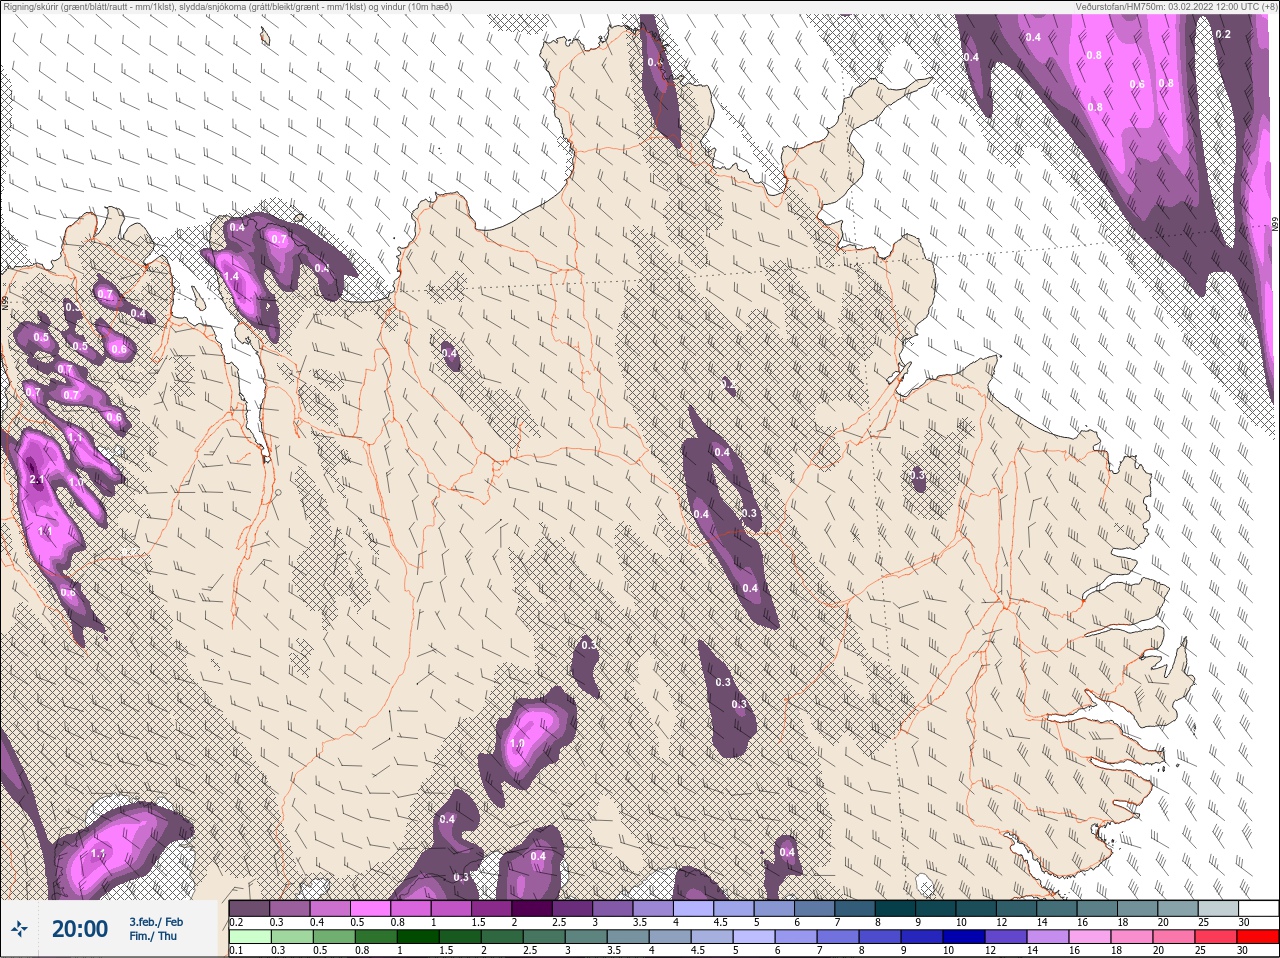Screen dimensions: 1280x958
Task: Click the weekday text 'Fim./ Thu'
Action: tap(153, 936)
